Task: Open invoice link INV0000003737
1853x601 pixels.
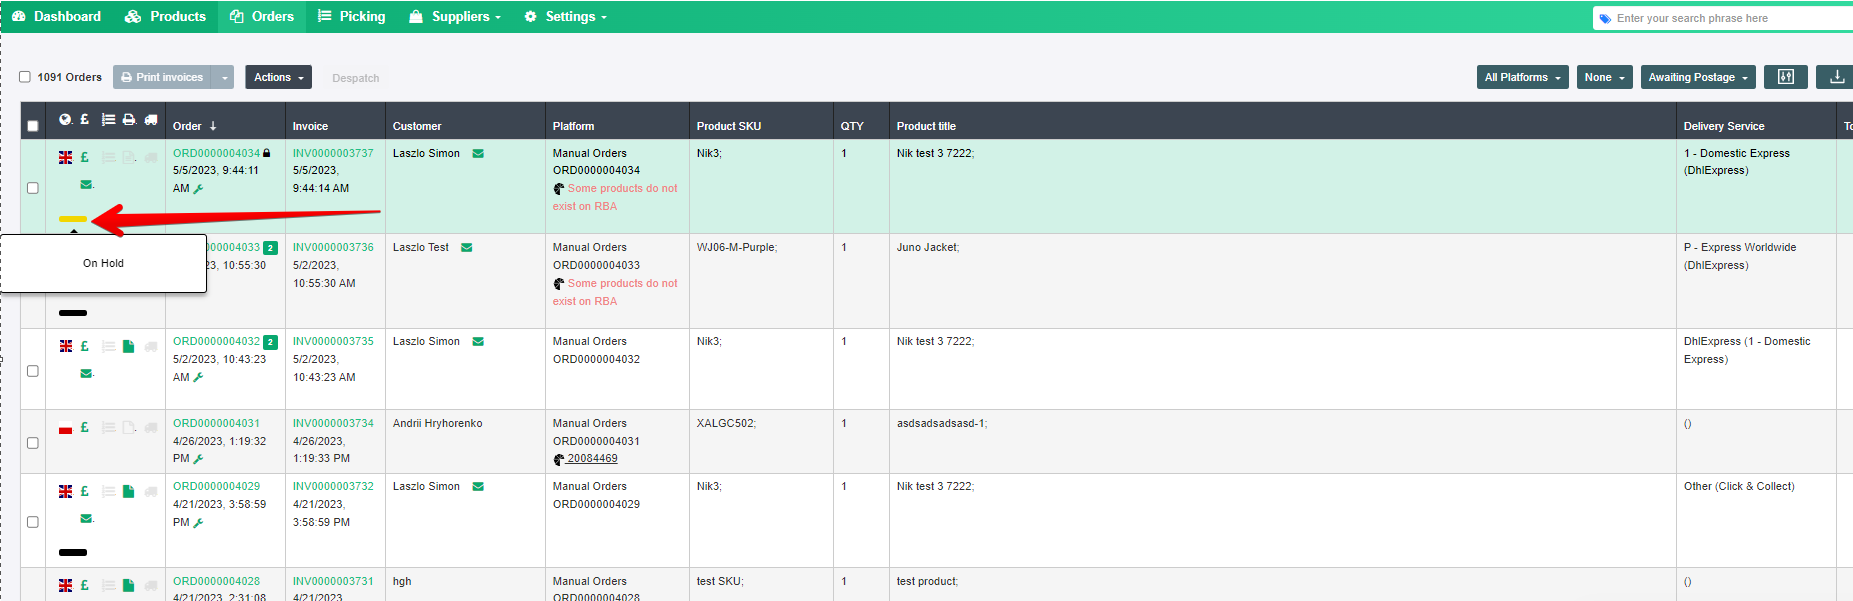Action: pyautogui.click(x=333, y=153)
